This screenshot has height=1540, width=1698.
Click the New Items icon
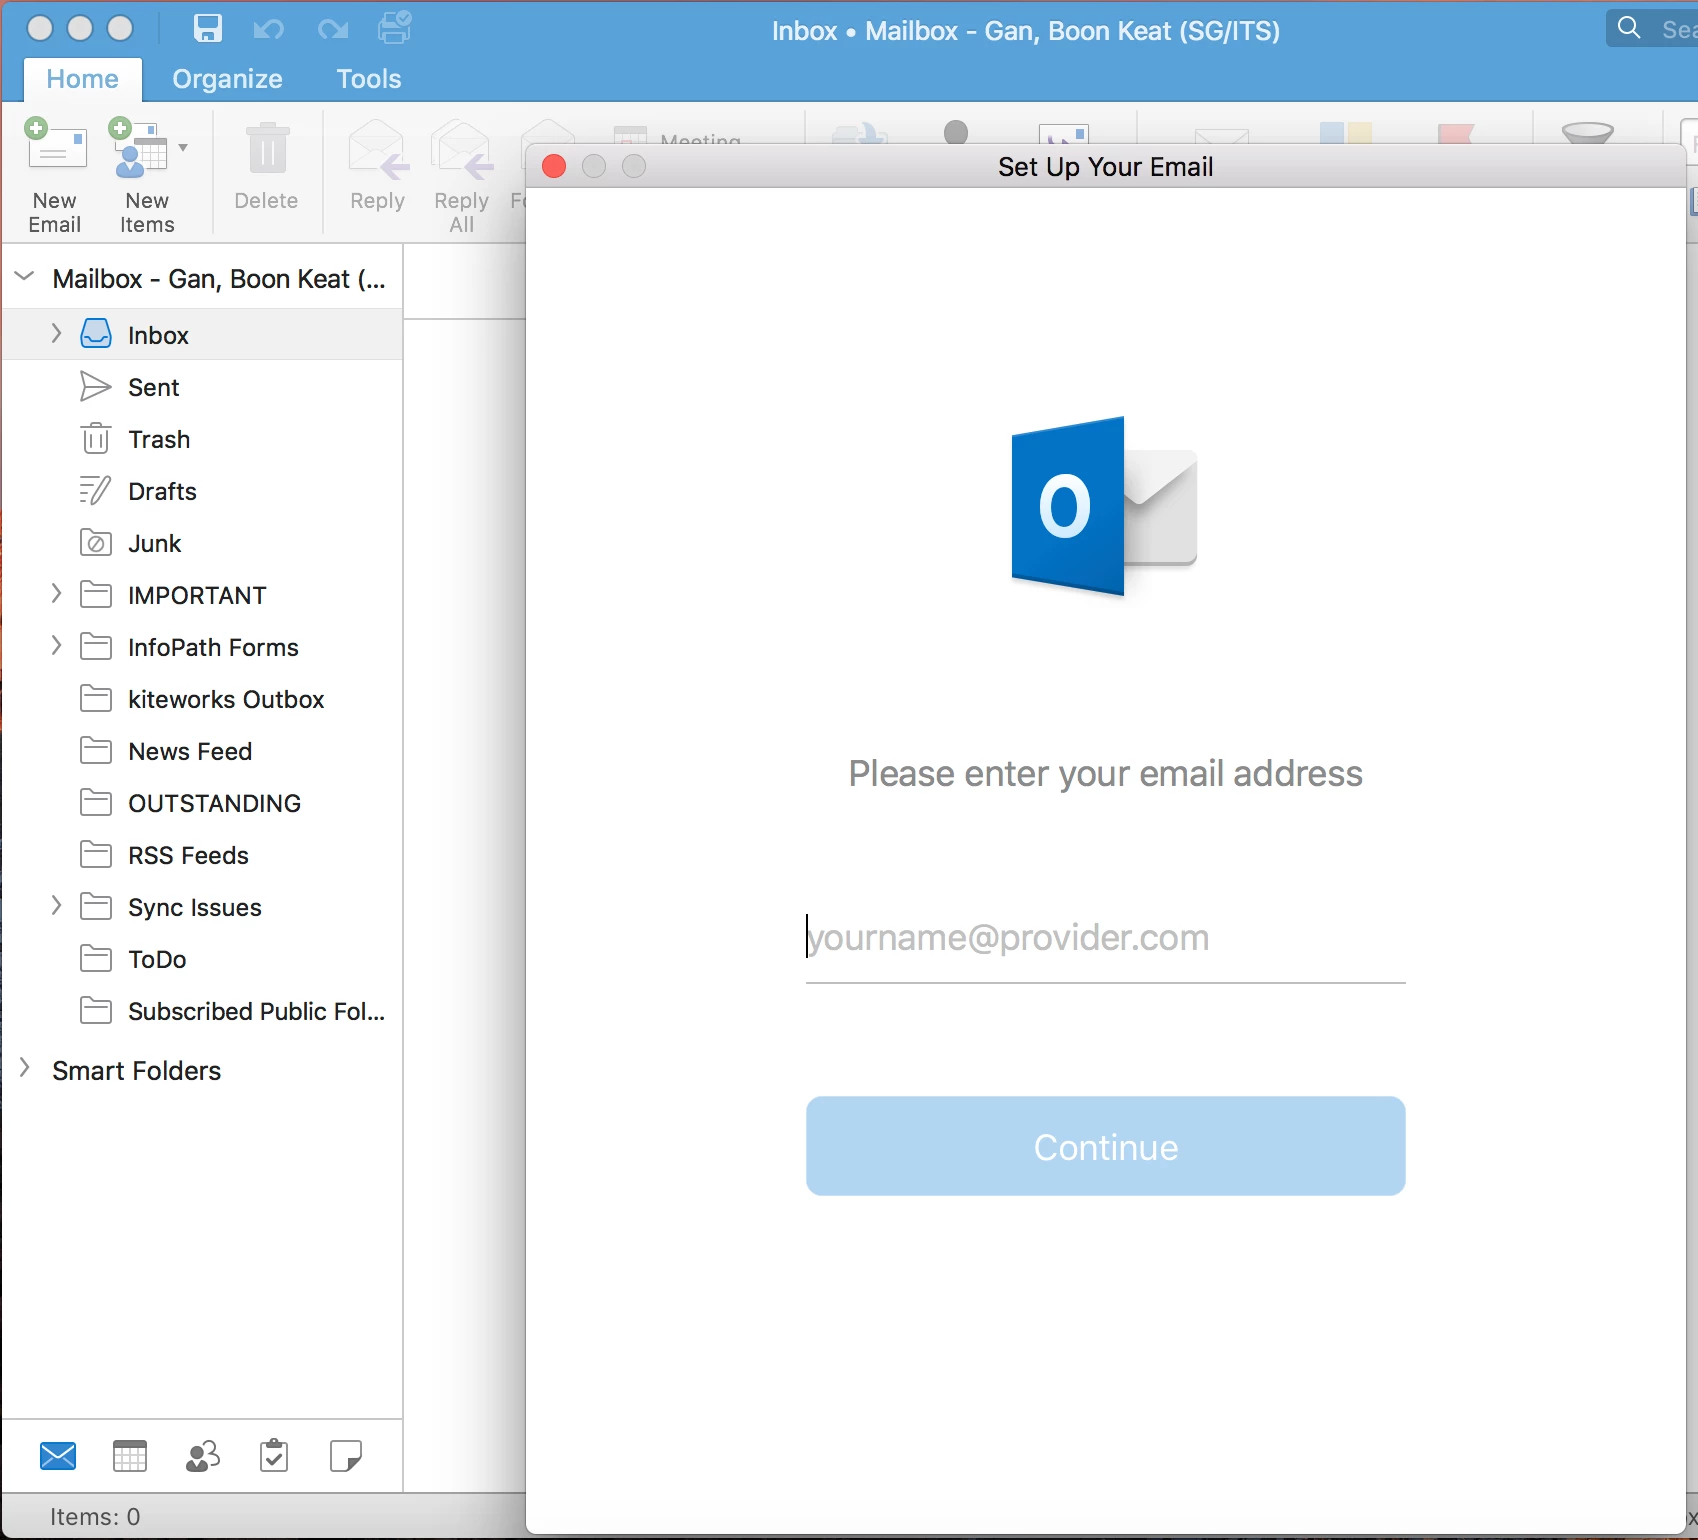pyautogui.click(x=138, y=148)
